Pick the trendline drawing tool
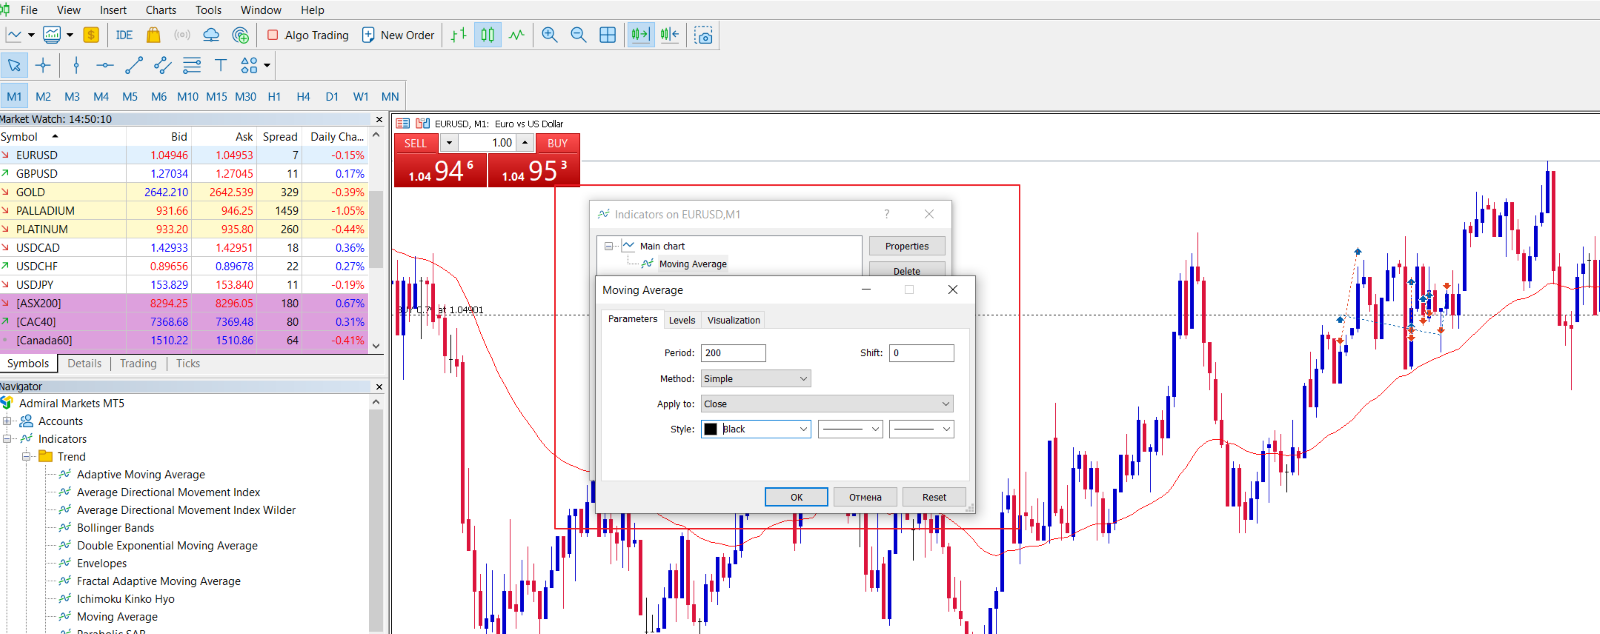The height and width of the screenshot is (634, 1600). coord(134,65)
